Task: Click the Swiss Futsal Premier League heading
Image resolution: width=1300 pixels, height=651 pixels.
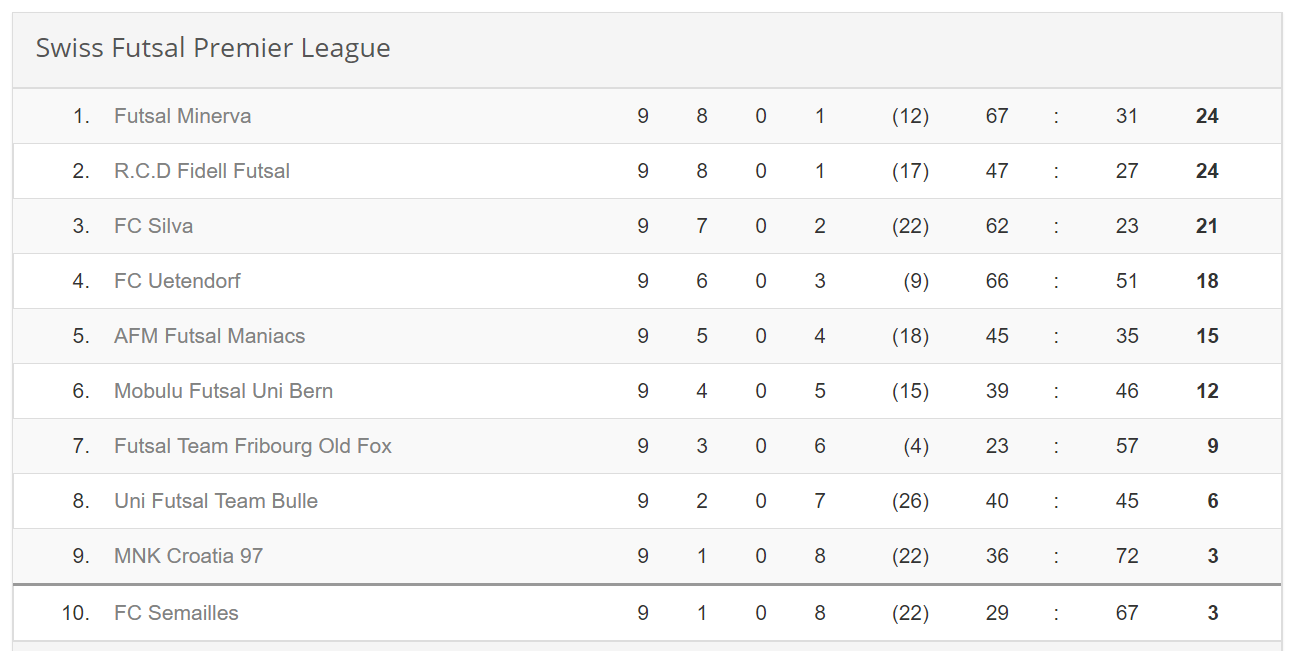Action: [x=213, y=48]
